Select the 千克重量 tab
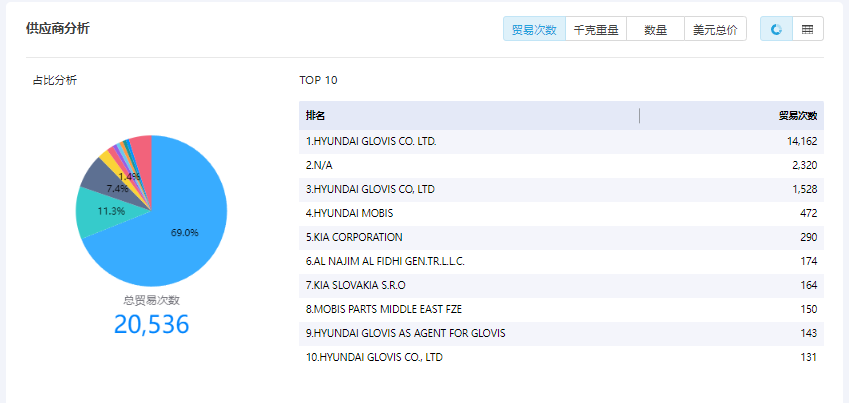 coord(596,30)
